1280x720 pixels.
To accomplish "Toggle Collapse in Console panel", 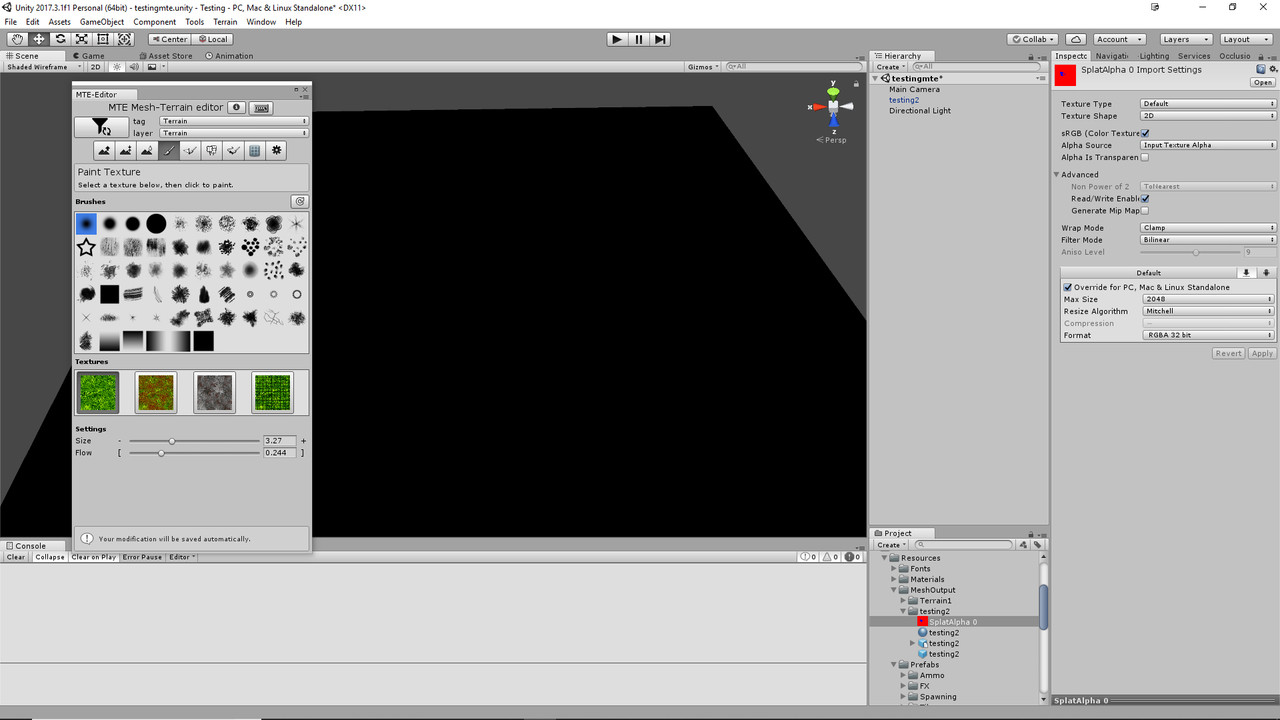I will pos(49,557).
